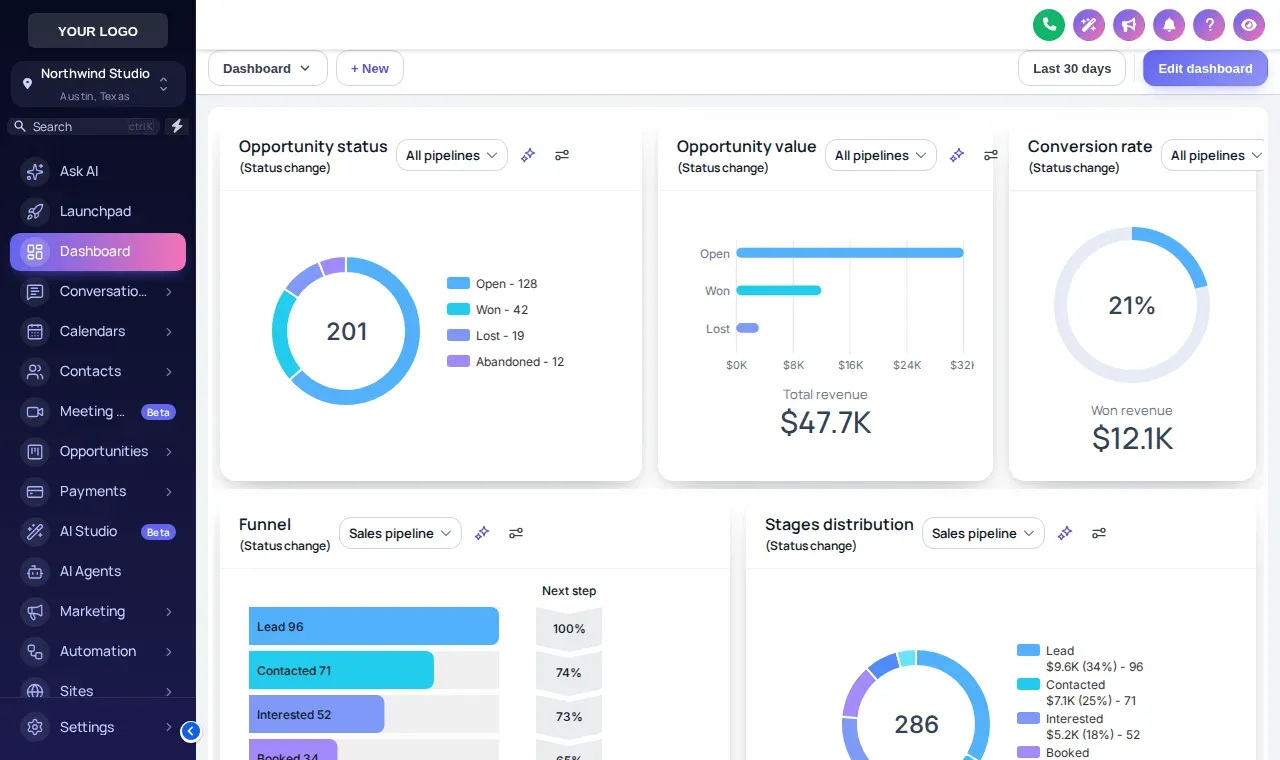Click the Edit dashboard button
The image size is (1280, 760).
tap(1205, 68)
